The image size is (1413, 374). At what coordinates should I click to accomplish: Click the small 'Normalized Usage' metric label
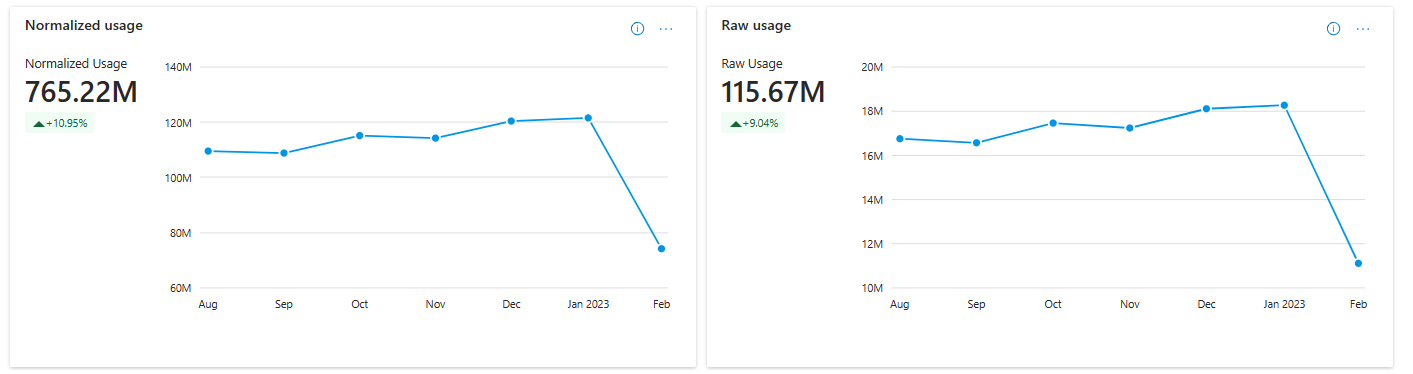point(76,64)
